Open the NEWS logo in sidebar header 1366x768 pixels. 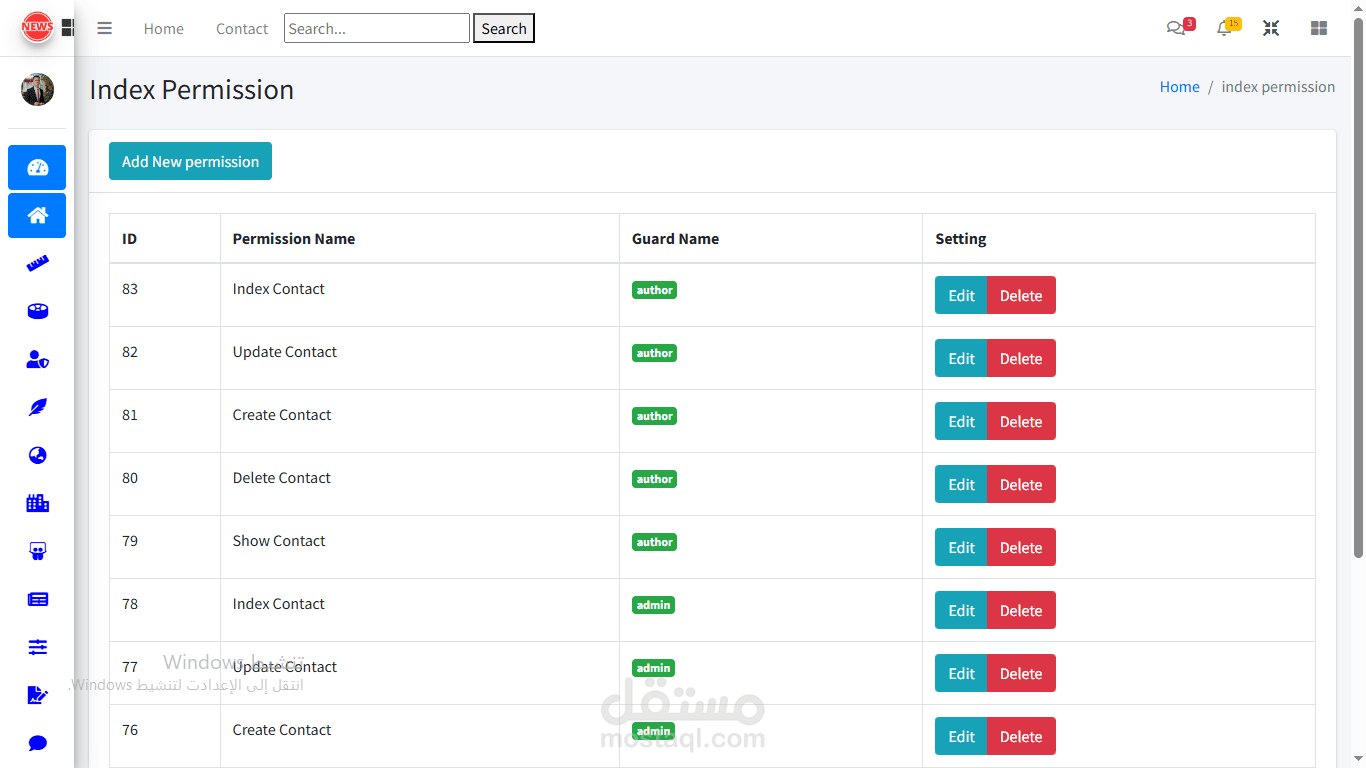tap(37, 27)
